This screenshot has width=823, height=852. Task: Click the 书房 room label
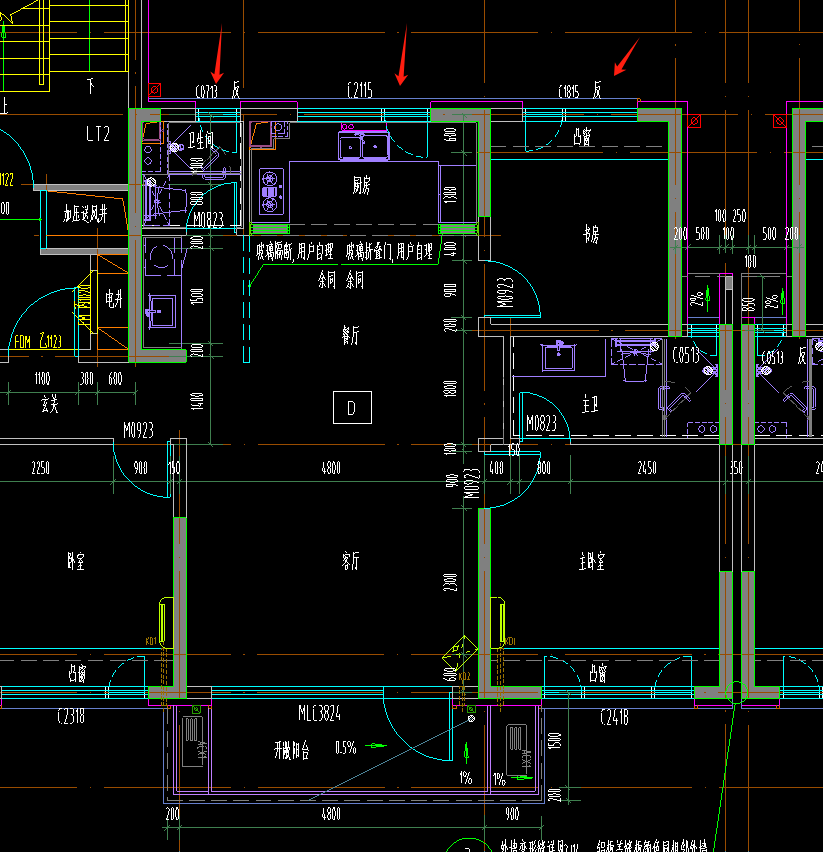590,234
